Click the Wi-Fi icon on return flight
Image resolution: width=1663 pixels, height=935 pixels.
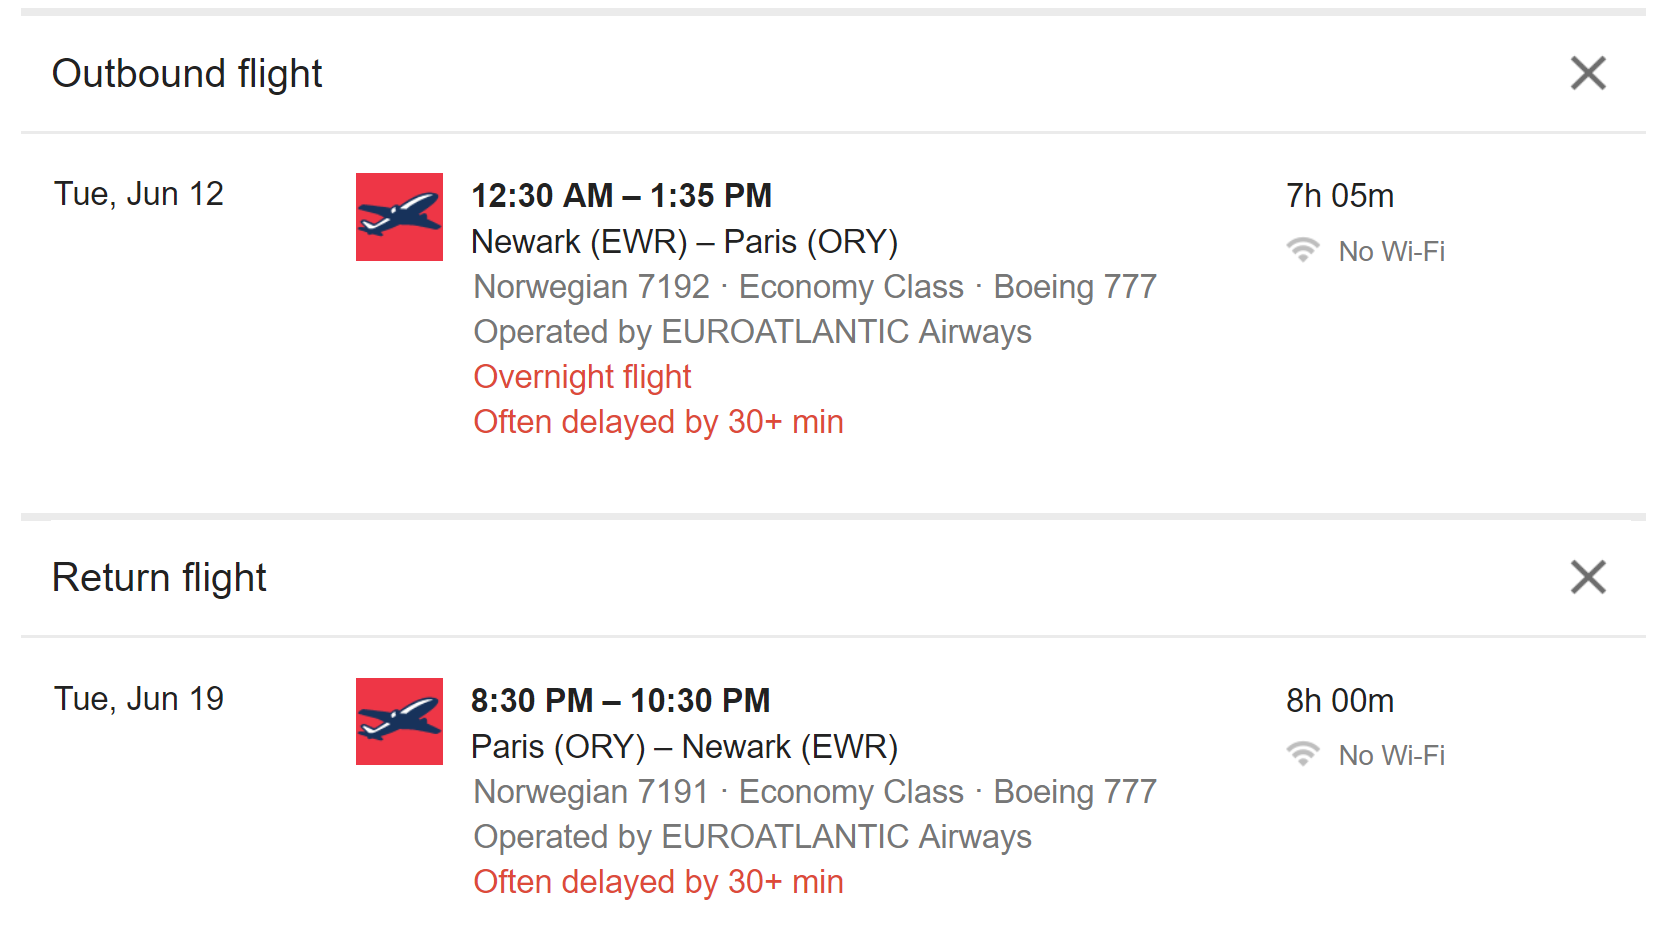coord(1302,754)
